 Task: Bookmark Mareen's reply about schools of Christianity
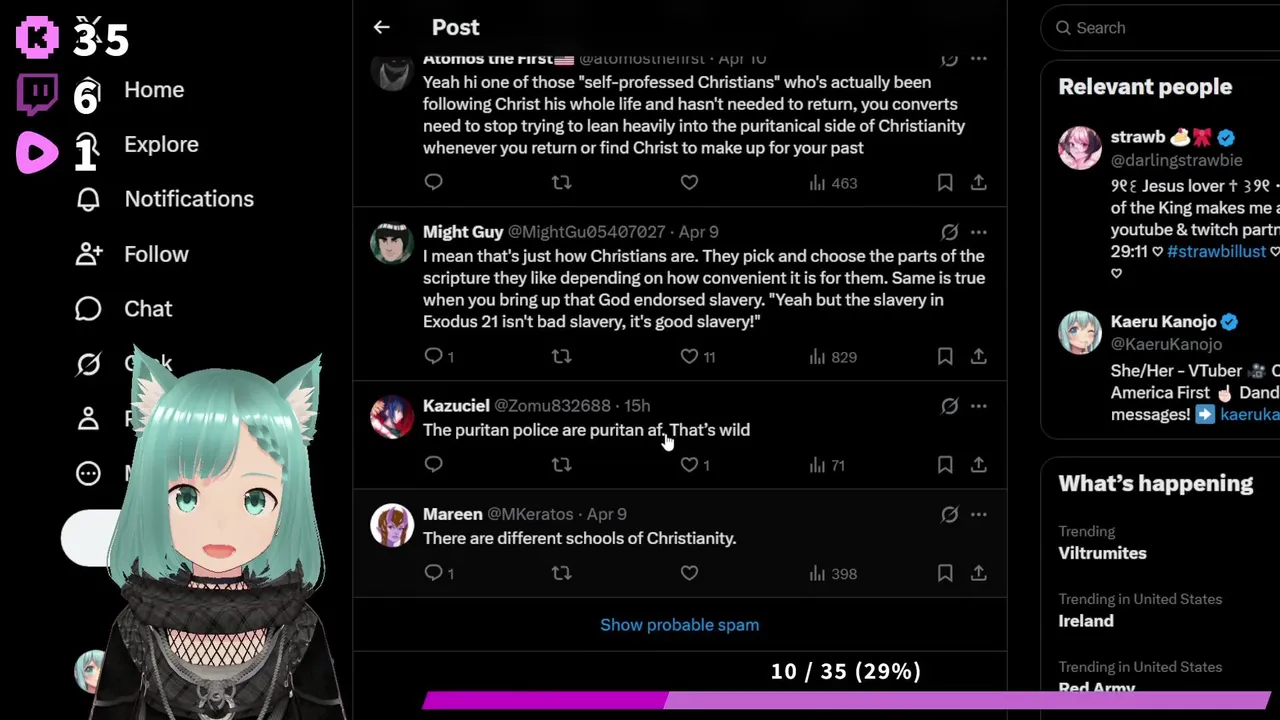945,573
